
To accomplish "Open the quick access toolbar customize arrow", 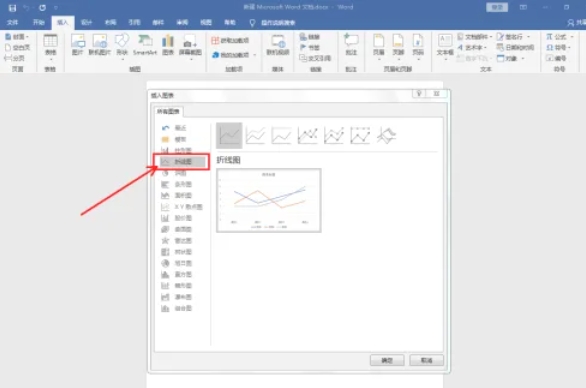I will point(56,7).
